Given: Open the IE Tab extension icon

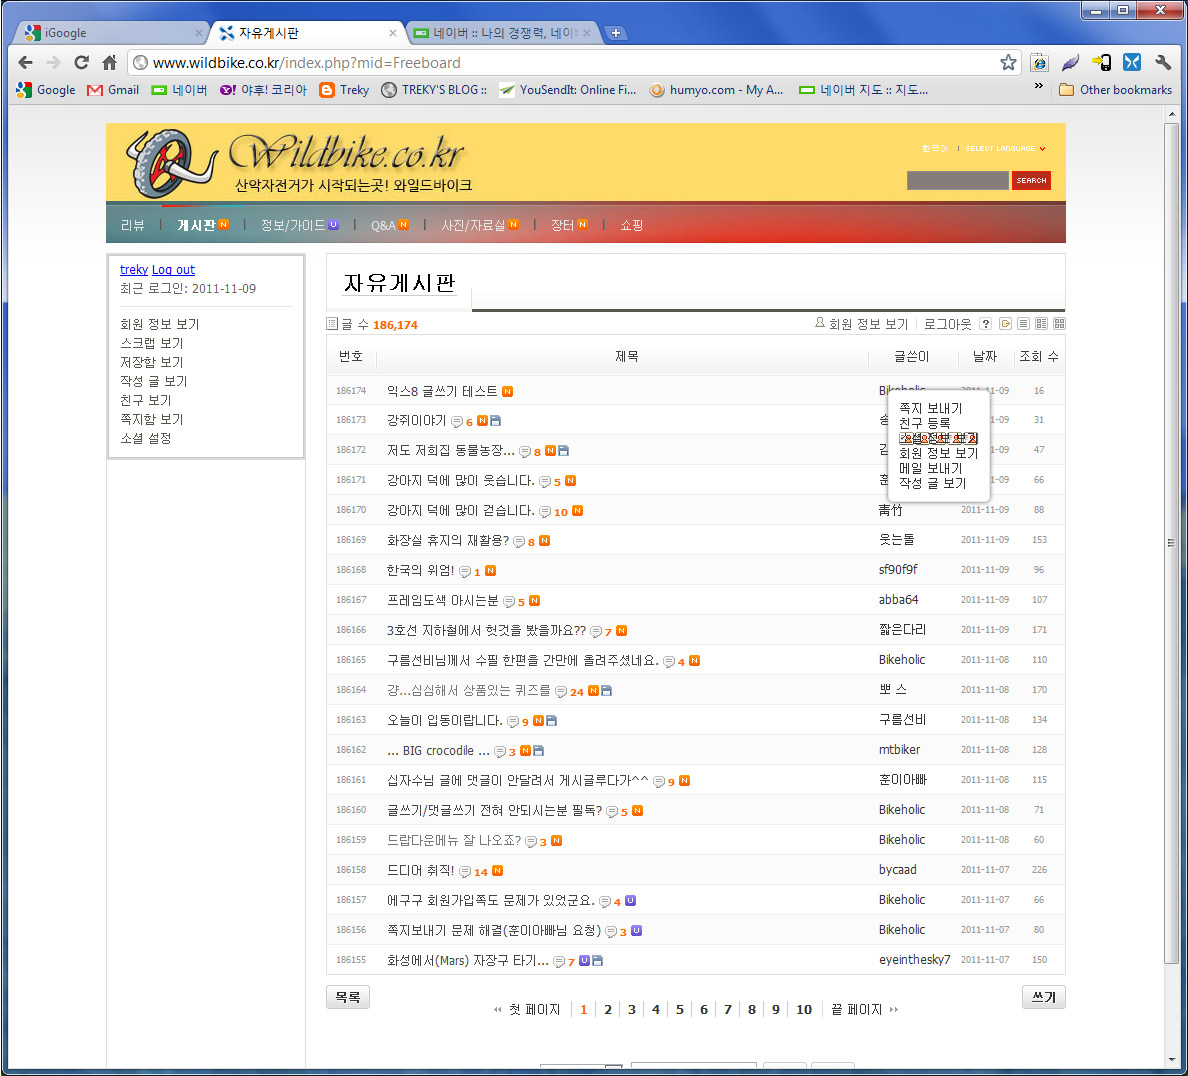Looking at the screenshot, I should [x=1040, y=62].
